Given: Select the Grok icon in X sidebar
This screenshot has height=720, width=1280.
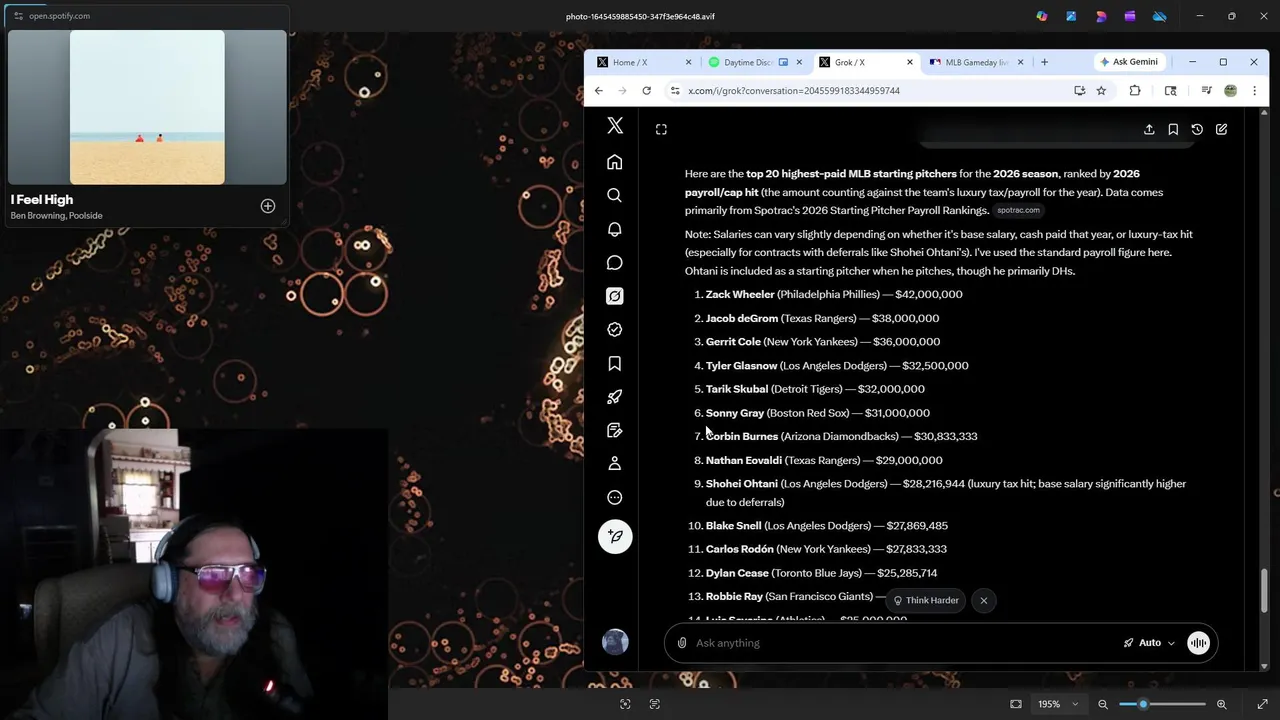Looking at the screenshot, I should 615,296.
